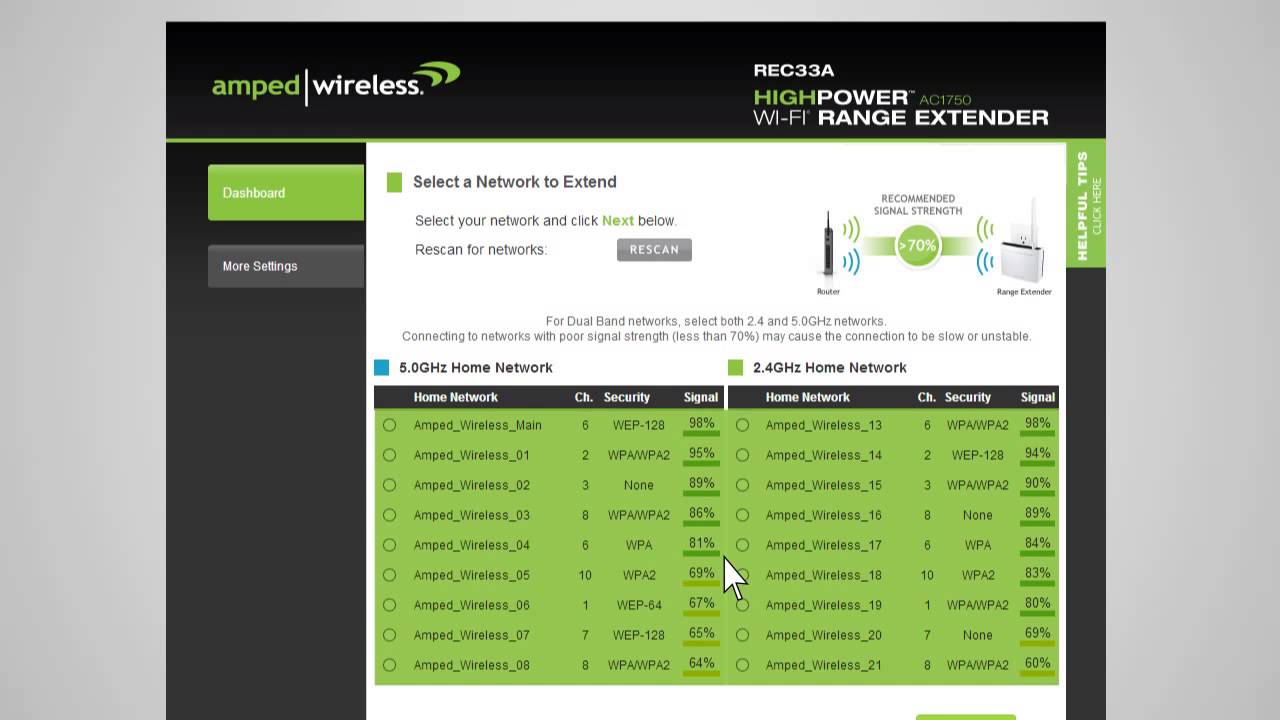Click the green square beside Select a Network to Extend

point(394,182)
